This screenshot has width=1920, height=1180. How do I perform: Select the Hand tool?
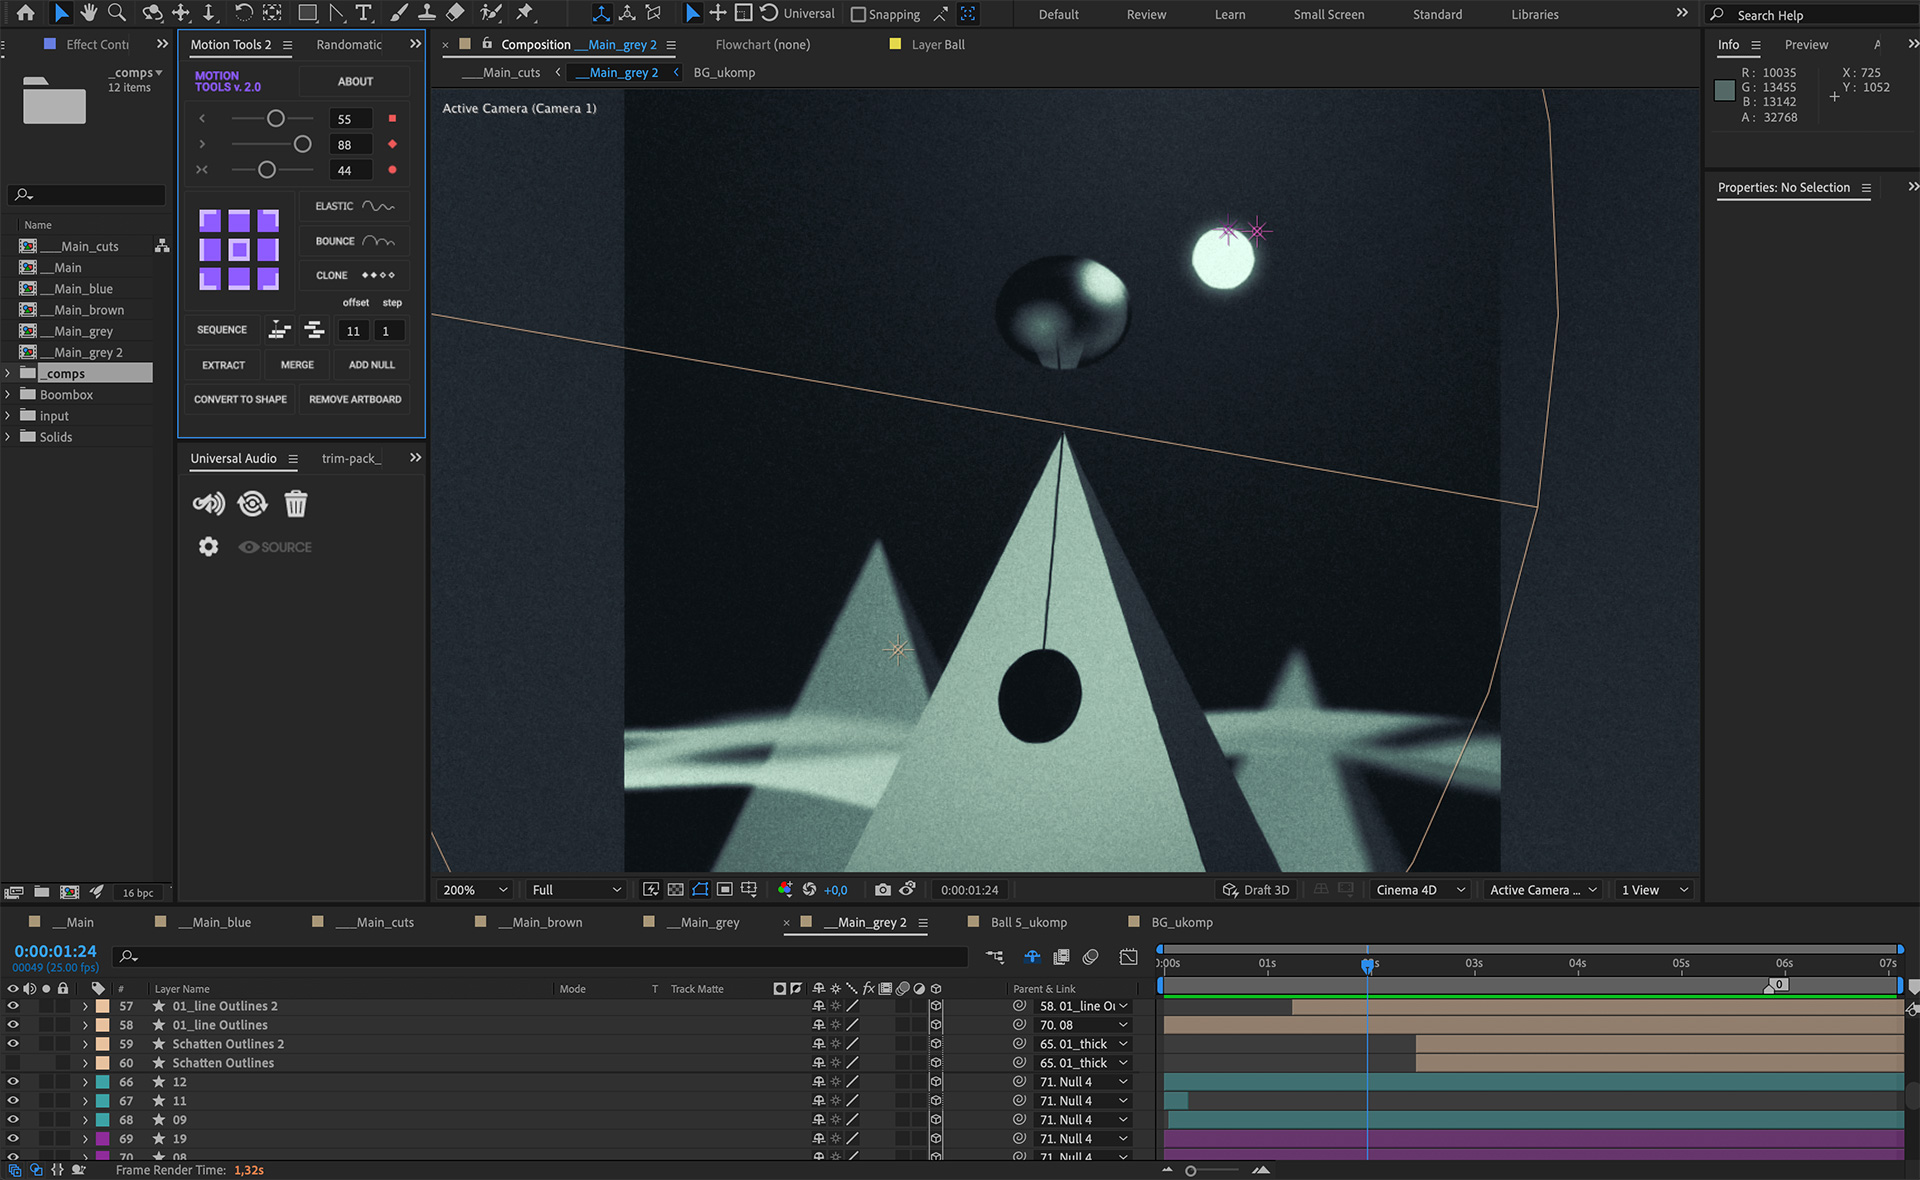pos(89,13)
